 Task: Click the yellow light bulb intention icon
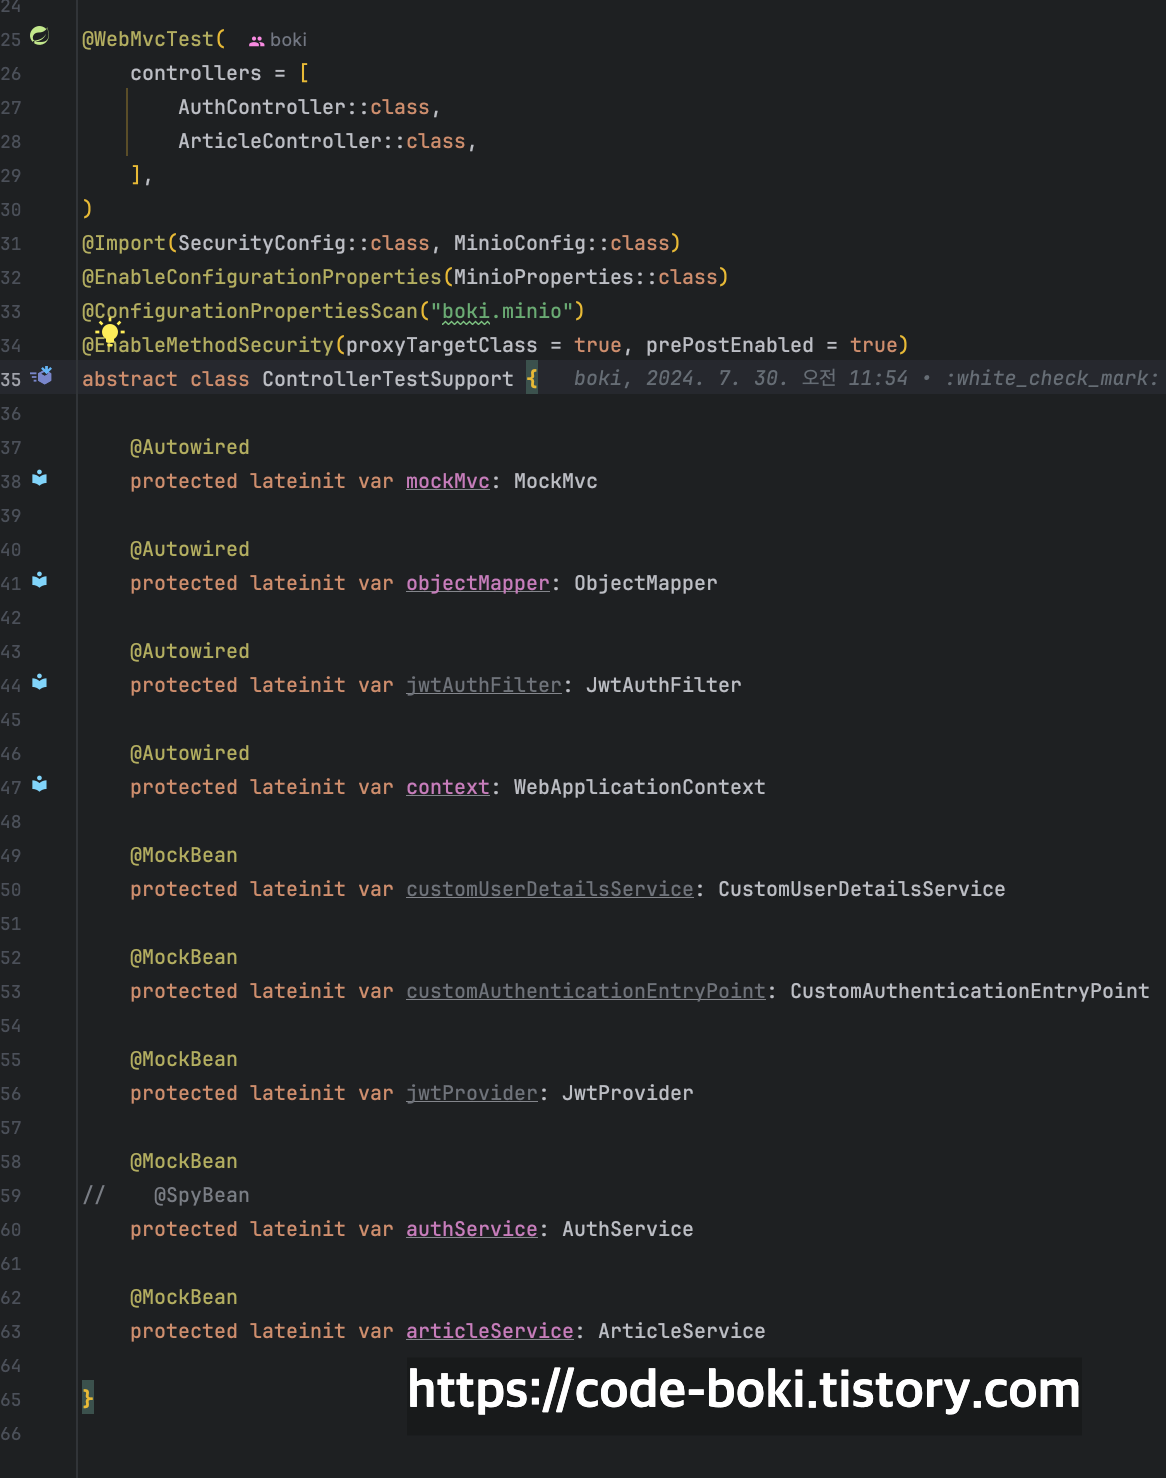[x=110, y=333]
